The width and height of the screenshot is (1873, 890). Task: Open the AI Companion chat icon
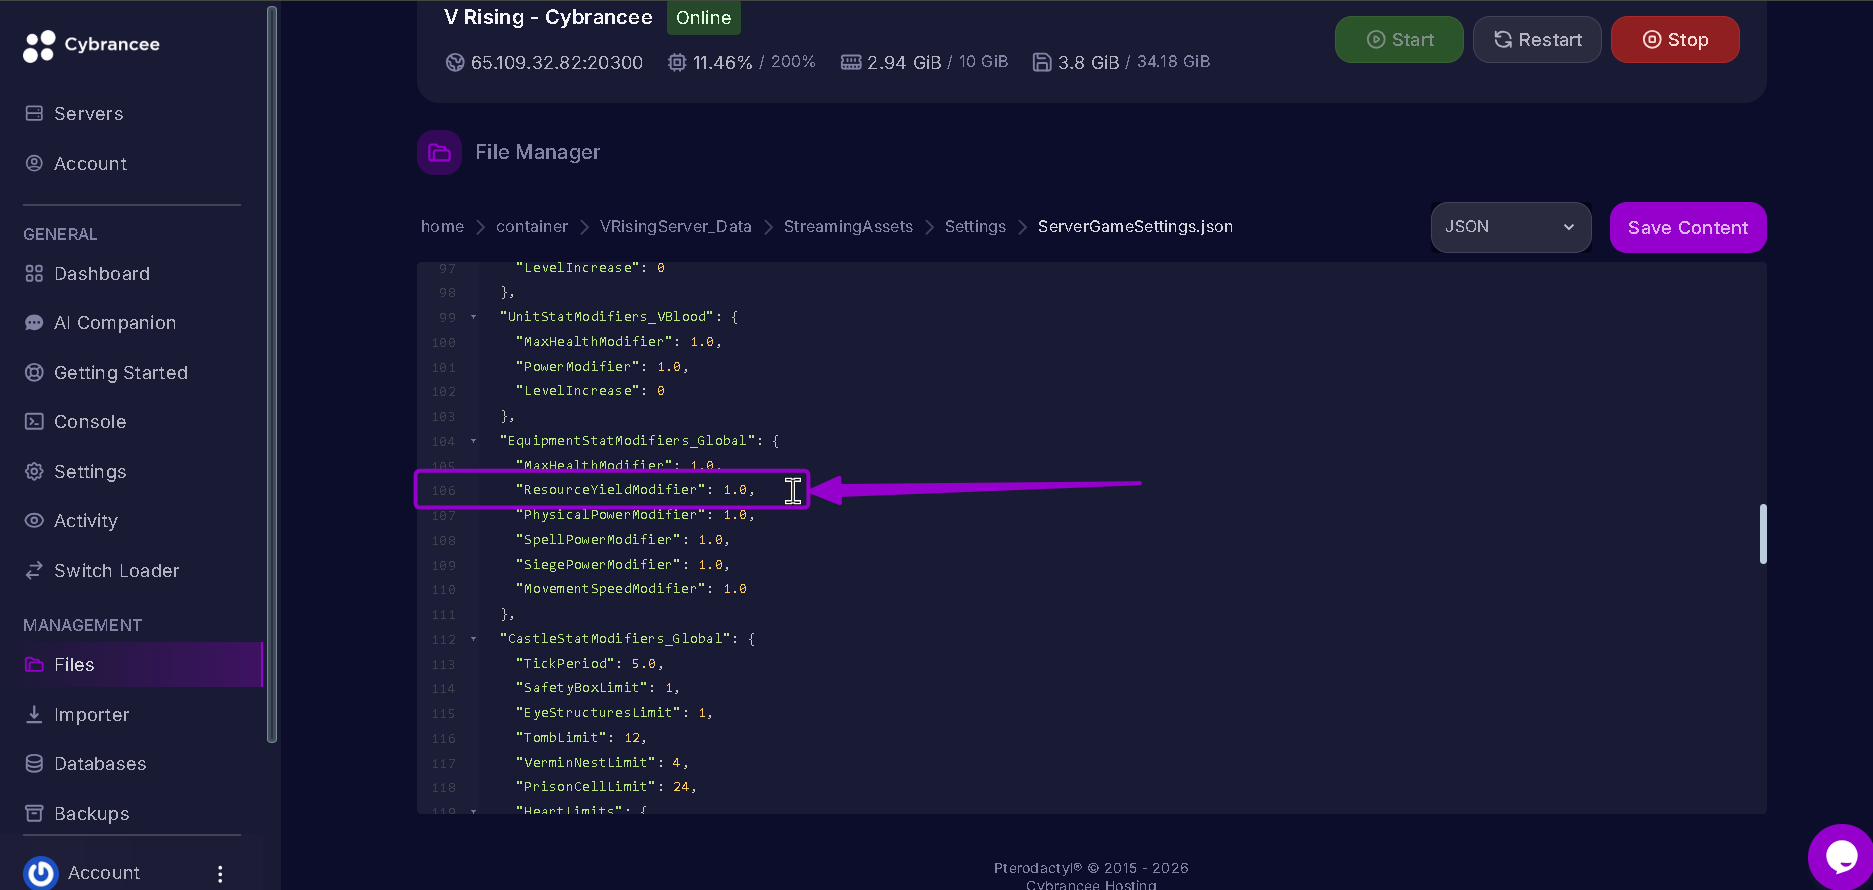34,322
